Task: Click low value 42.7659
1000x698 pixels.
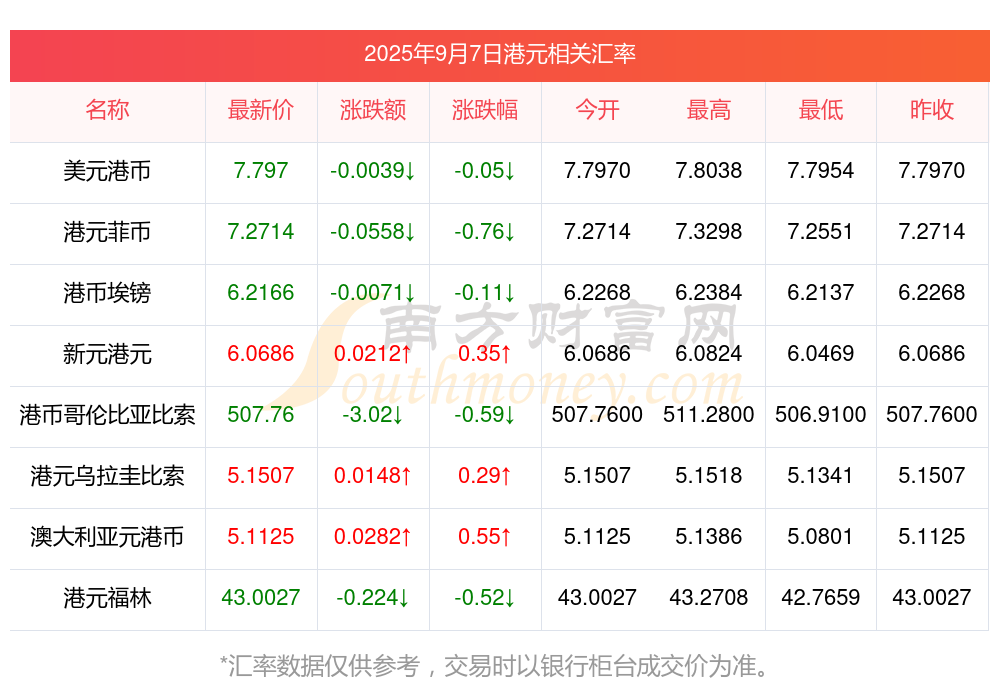Action: [820, 597]
